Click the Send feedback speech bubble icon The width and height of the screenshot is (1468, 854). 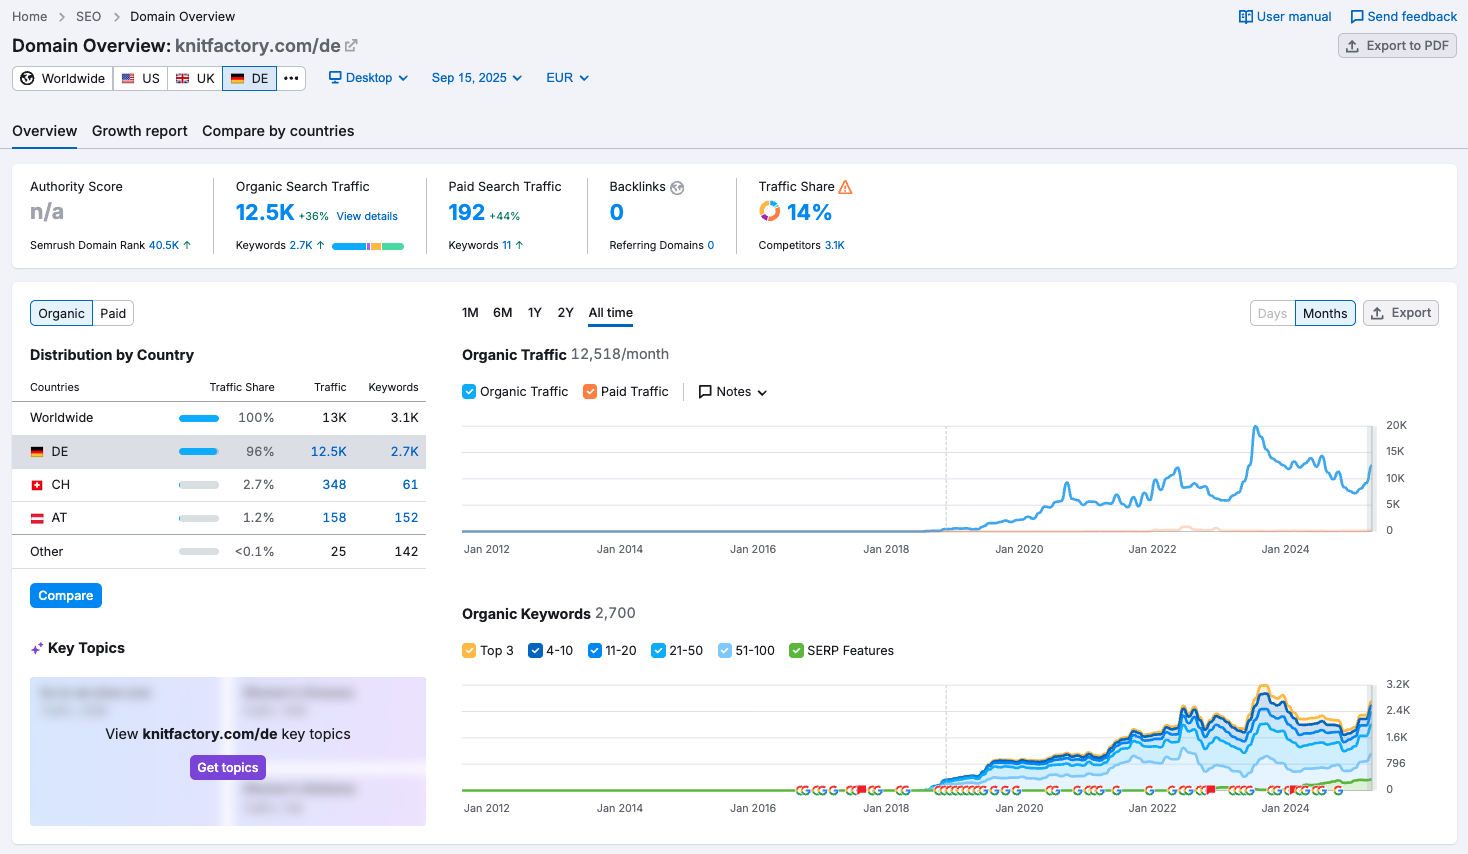click(1356, 17)
